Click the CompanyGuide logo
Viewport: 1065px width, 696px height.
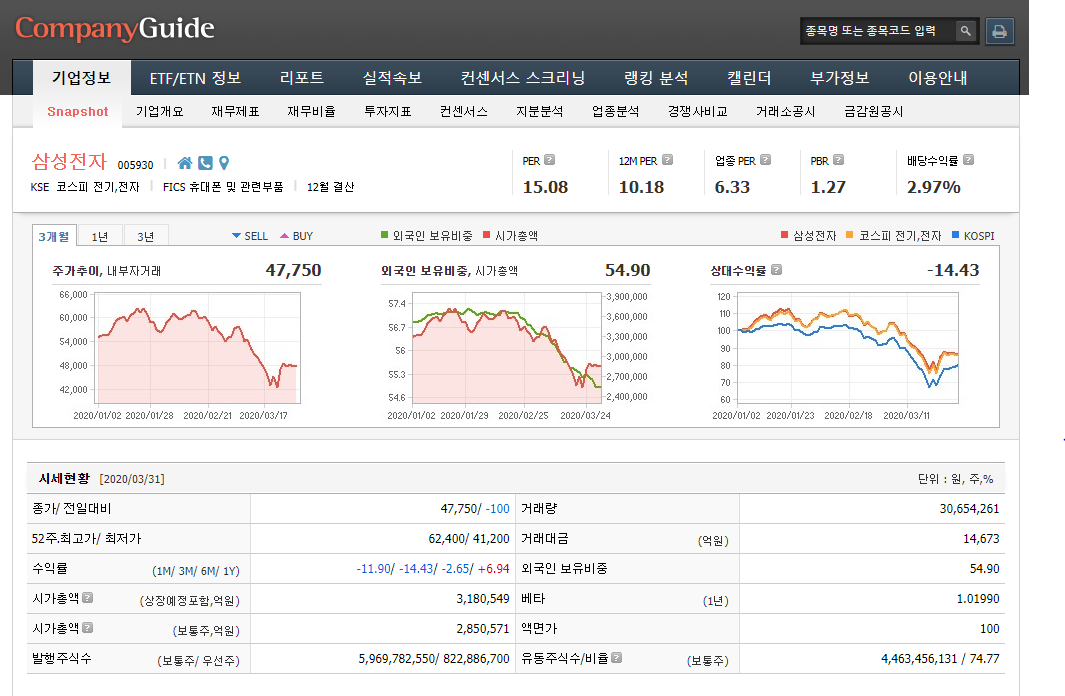[115, 29]
